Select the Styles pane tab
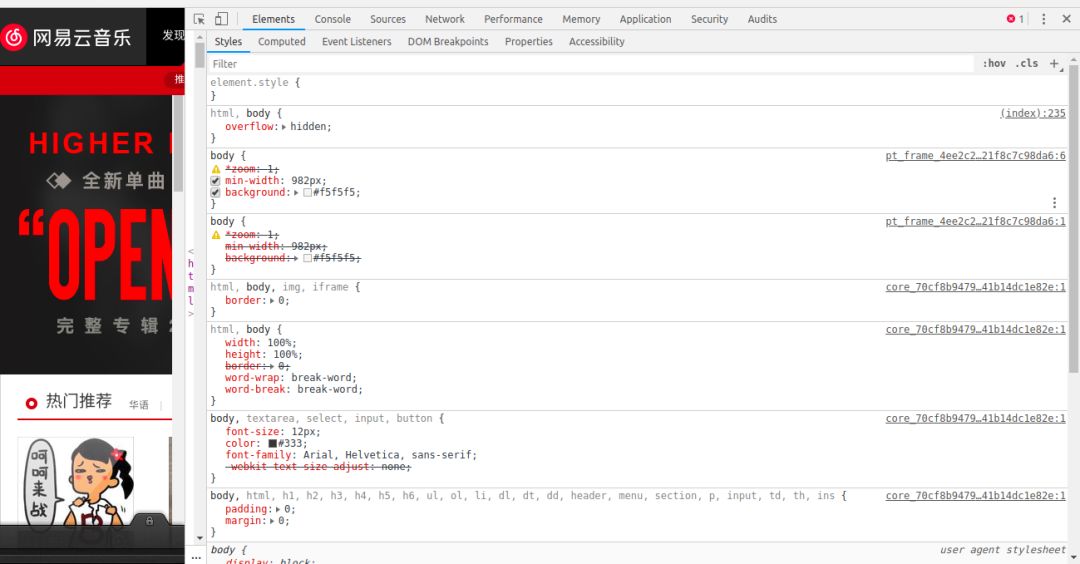The image size is (1080, 564). click(x=228, y=42)
